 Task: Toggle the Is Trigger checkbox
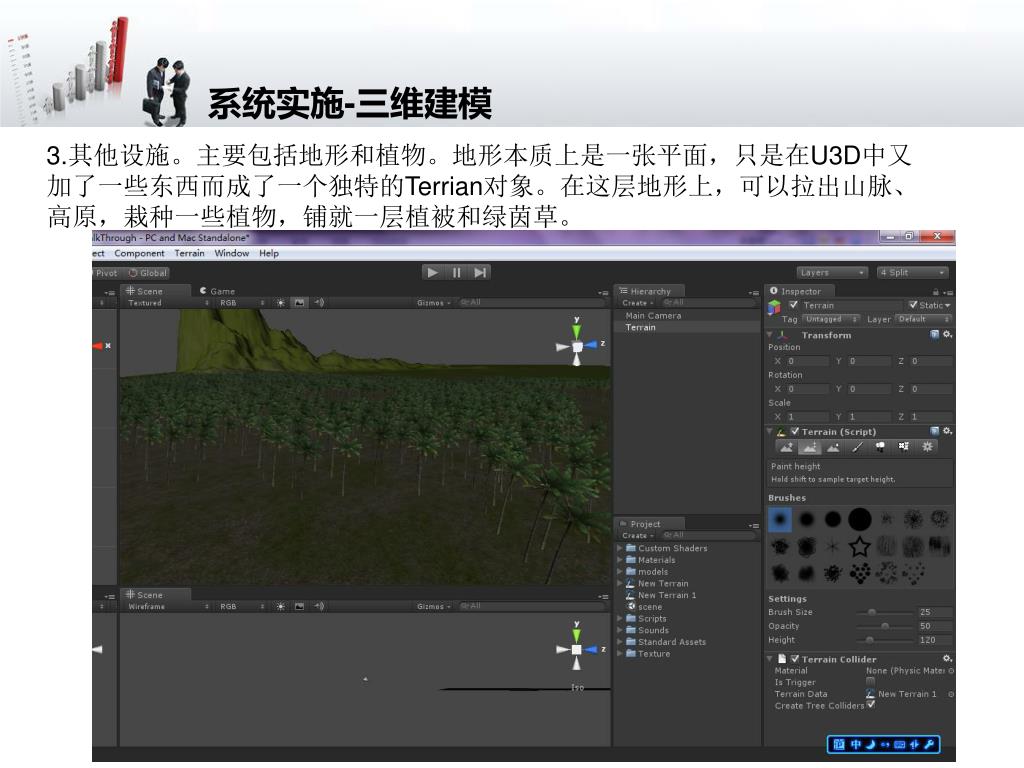870,682
